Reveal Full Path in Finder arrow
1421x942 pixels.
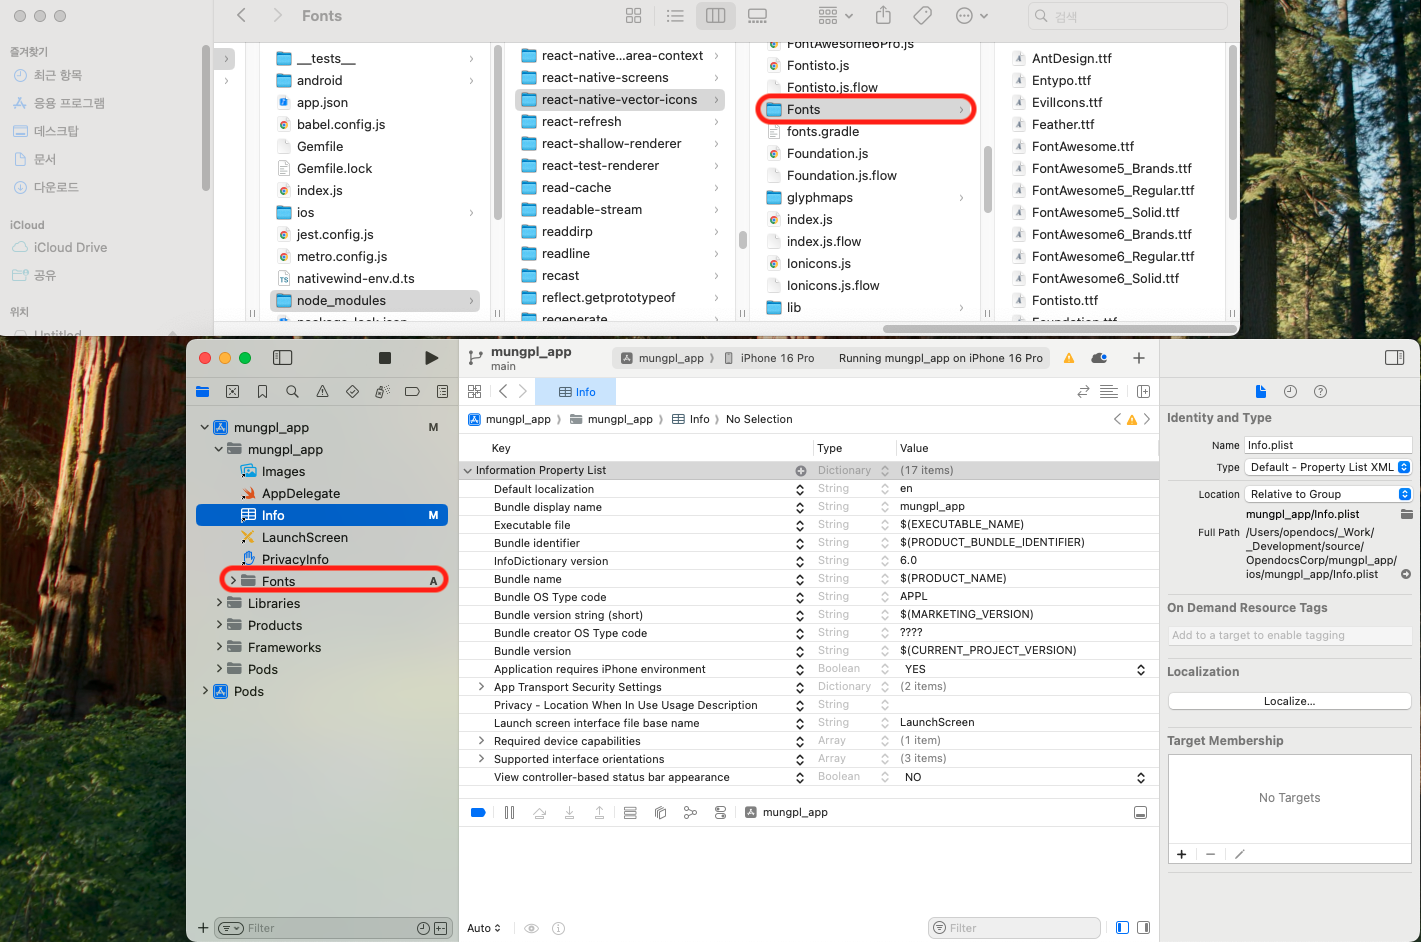coord(1406,574)
